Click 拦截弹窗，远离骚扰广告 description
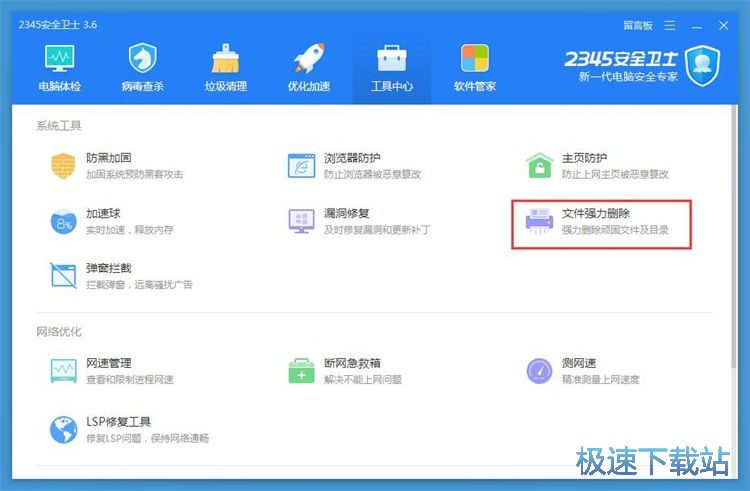 pos(139,285)
